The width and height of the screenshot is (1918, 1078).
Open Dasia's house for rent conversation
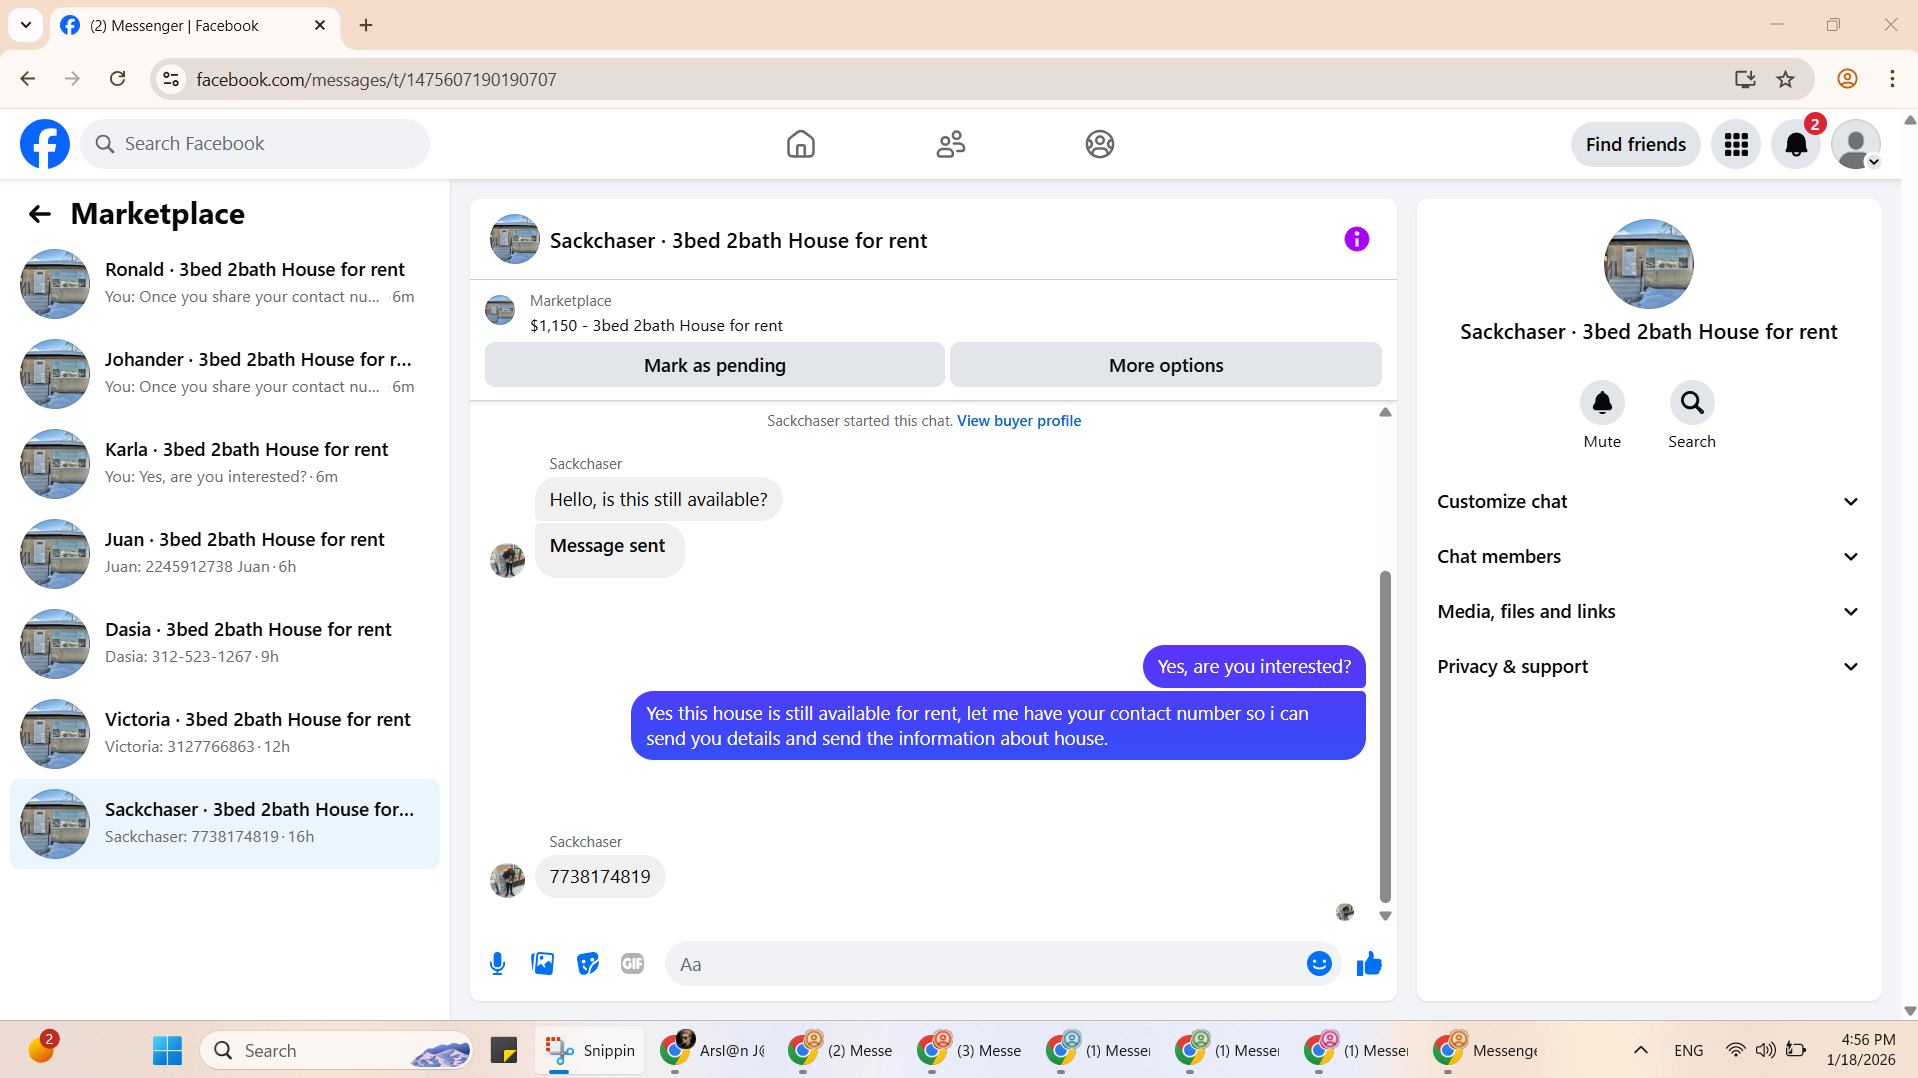[x=225, y=644]
